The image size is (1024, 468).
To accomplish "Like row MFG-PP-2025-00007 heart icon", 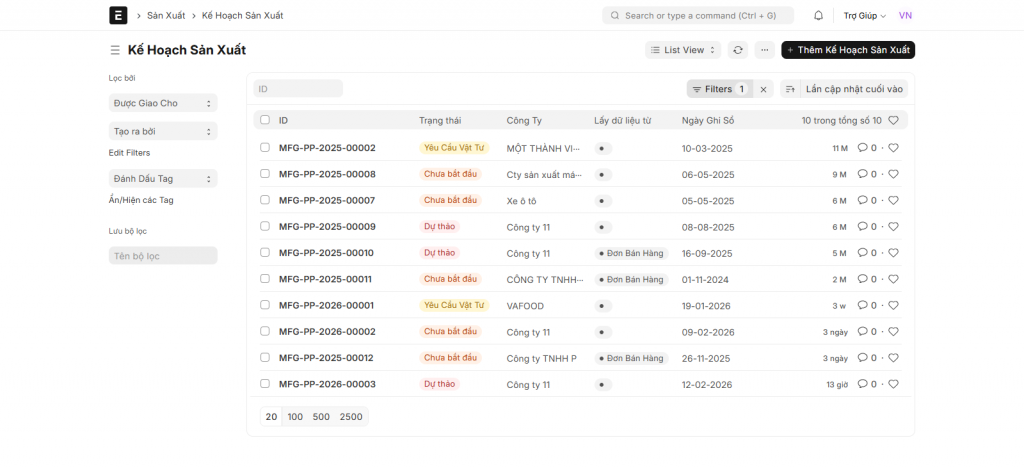I will tap(893, 200).
